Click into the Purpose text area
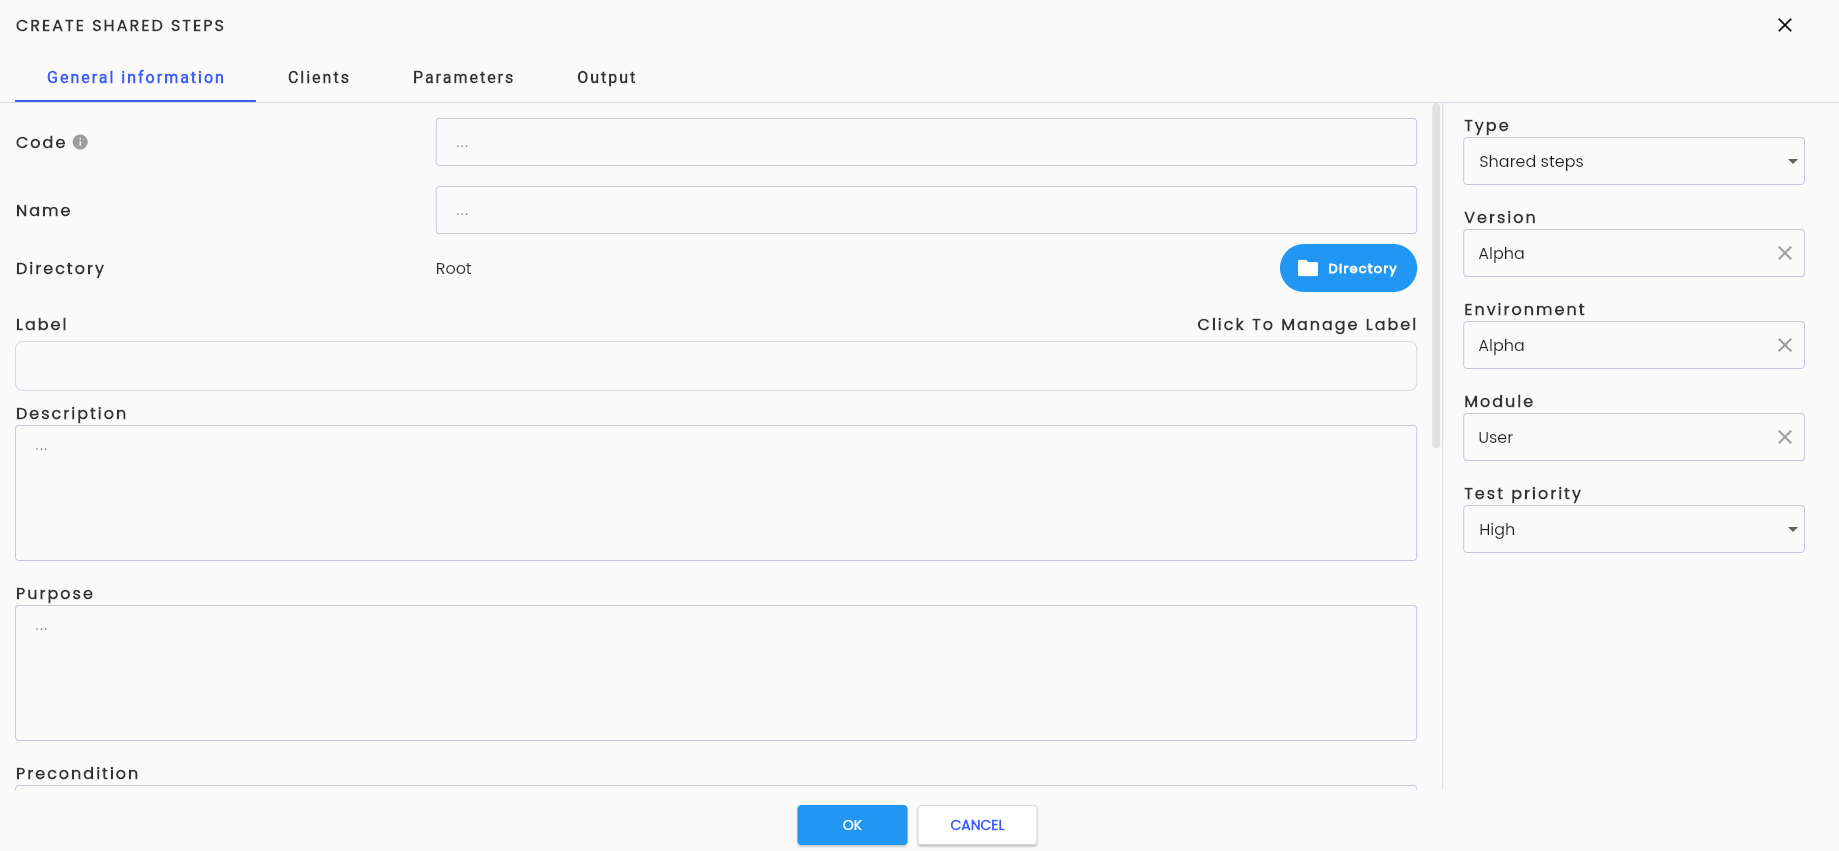 [716, 673]
